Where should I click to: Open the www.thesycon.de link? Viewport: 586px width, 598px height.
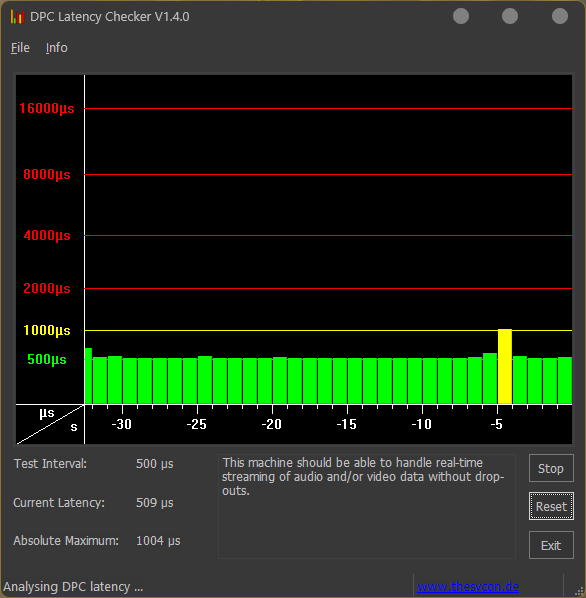(x=467, y=586)
